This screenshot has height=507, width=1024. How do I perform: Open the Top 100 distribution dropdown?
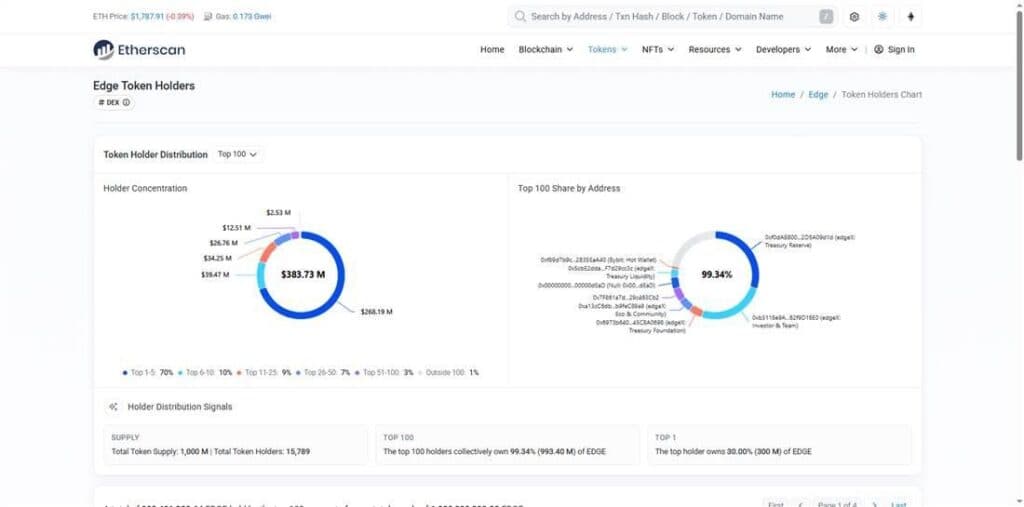point(238,154)
